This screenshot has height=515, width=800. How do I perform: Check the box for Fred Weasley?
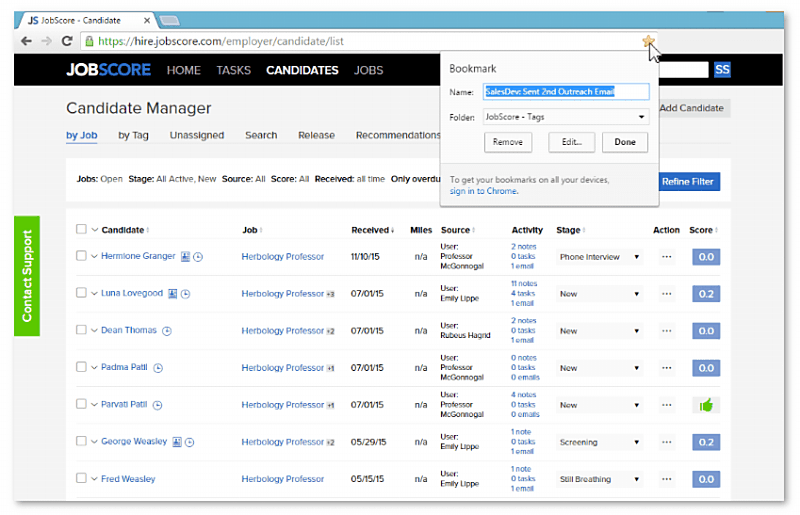click(81, 478)
